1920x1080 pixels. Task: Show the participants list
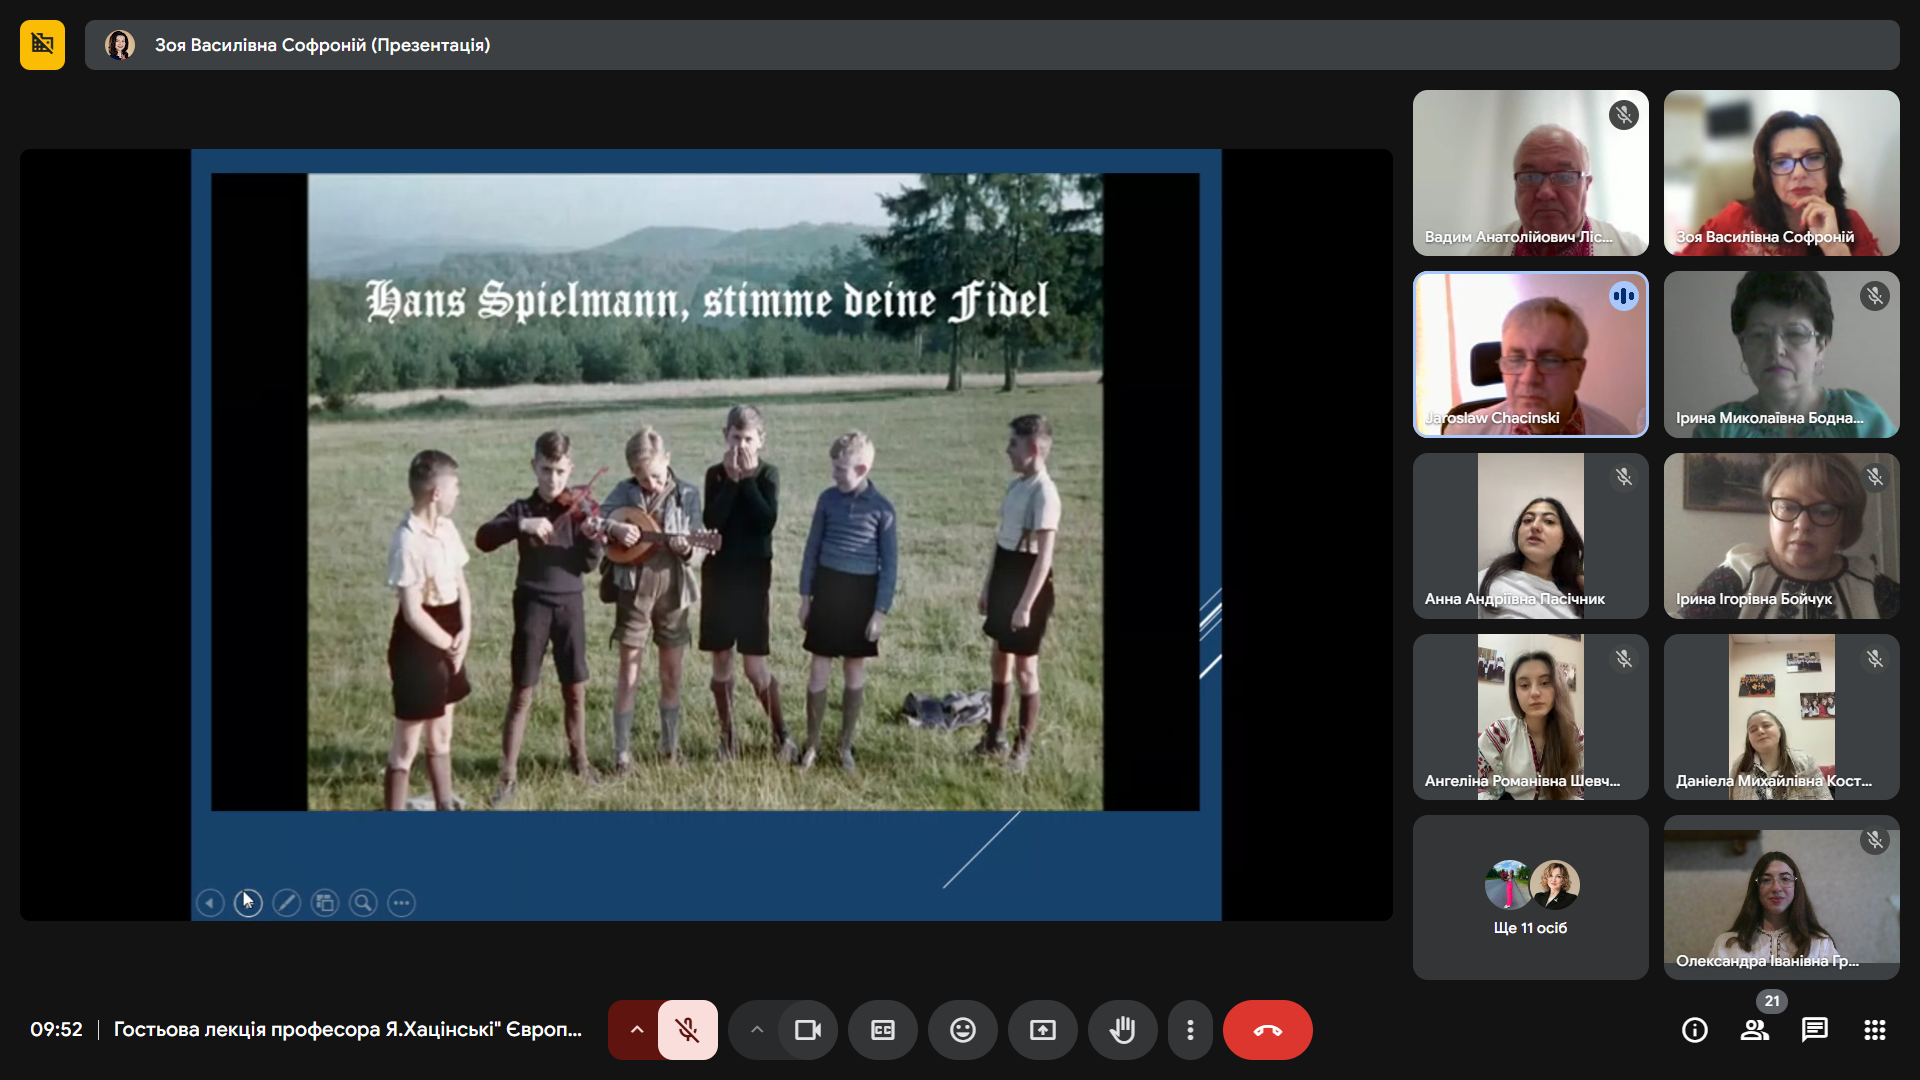point(1755,1030)
